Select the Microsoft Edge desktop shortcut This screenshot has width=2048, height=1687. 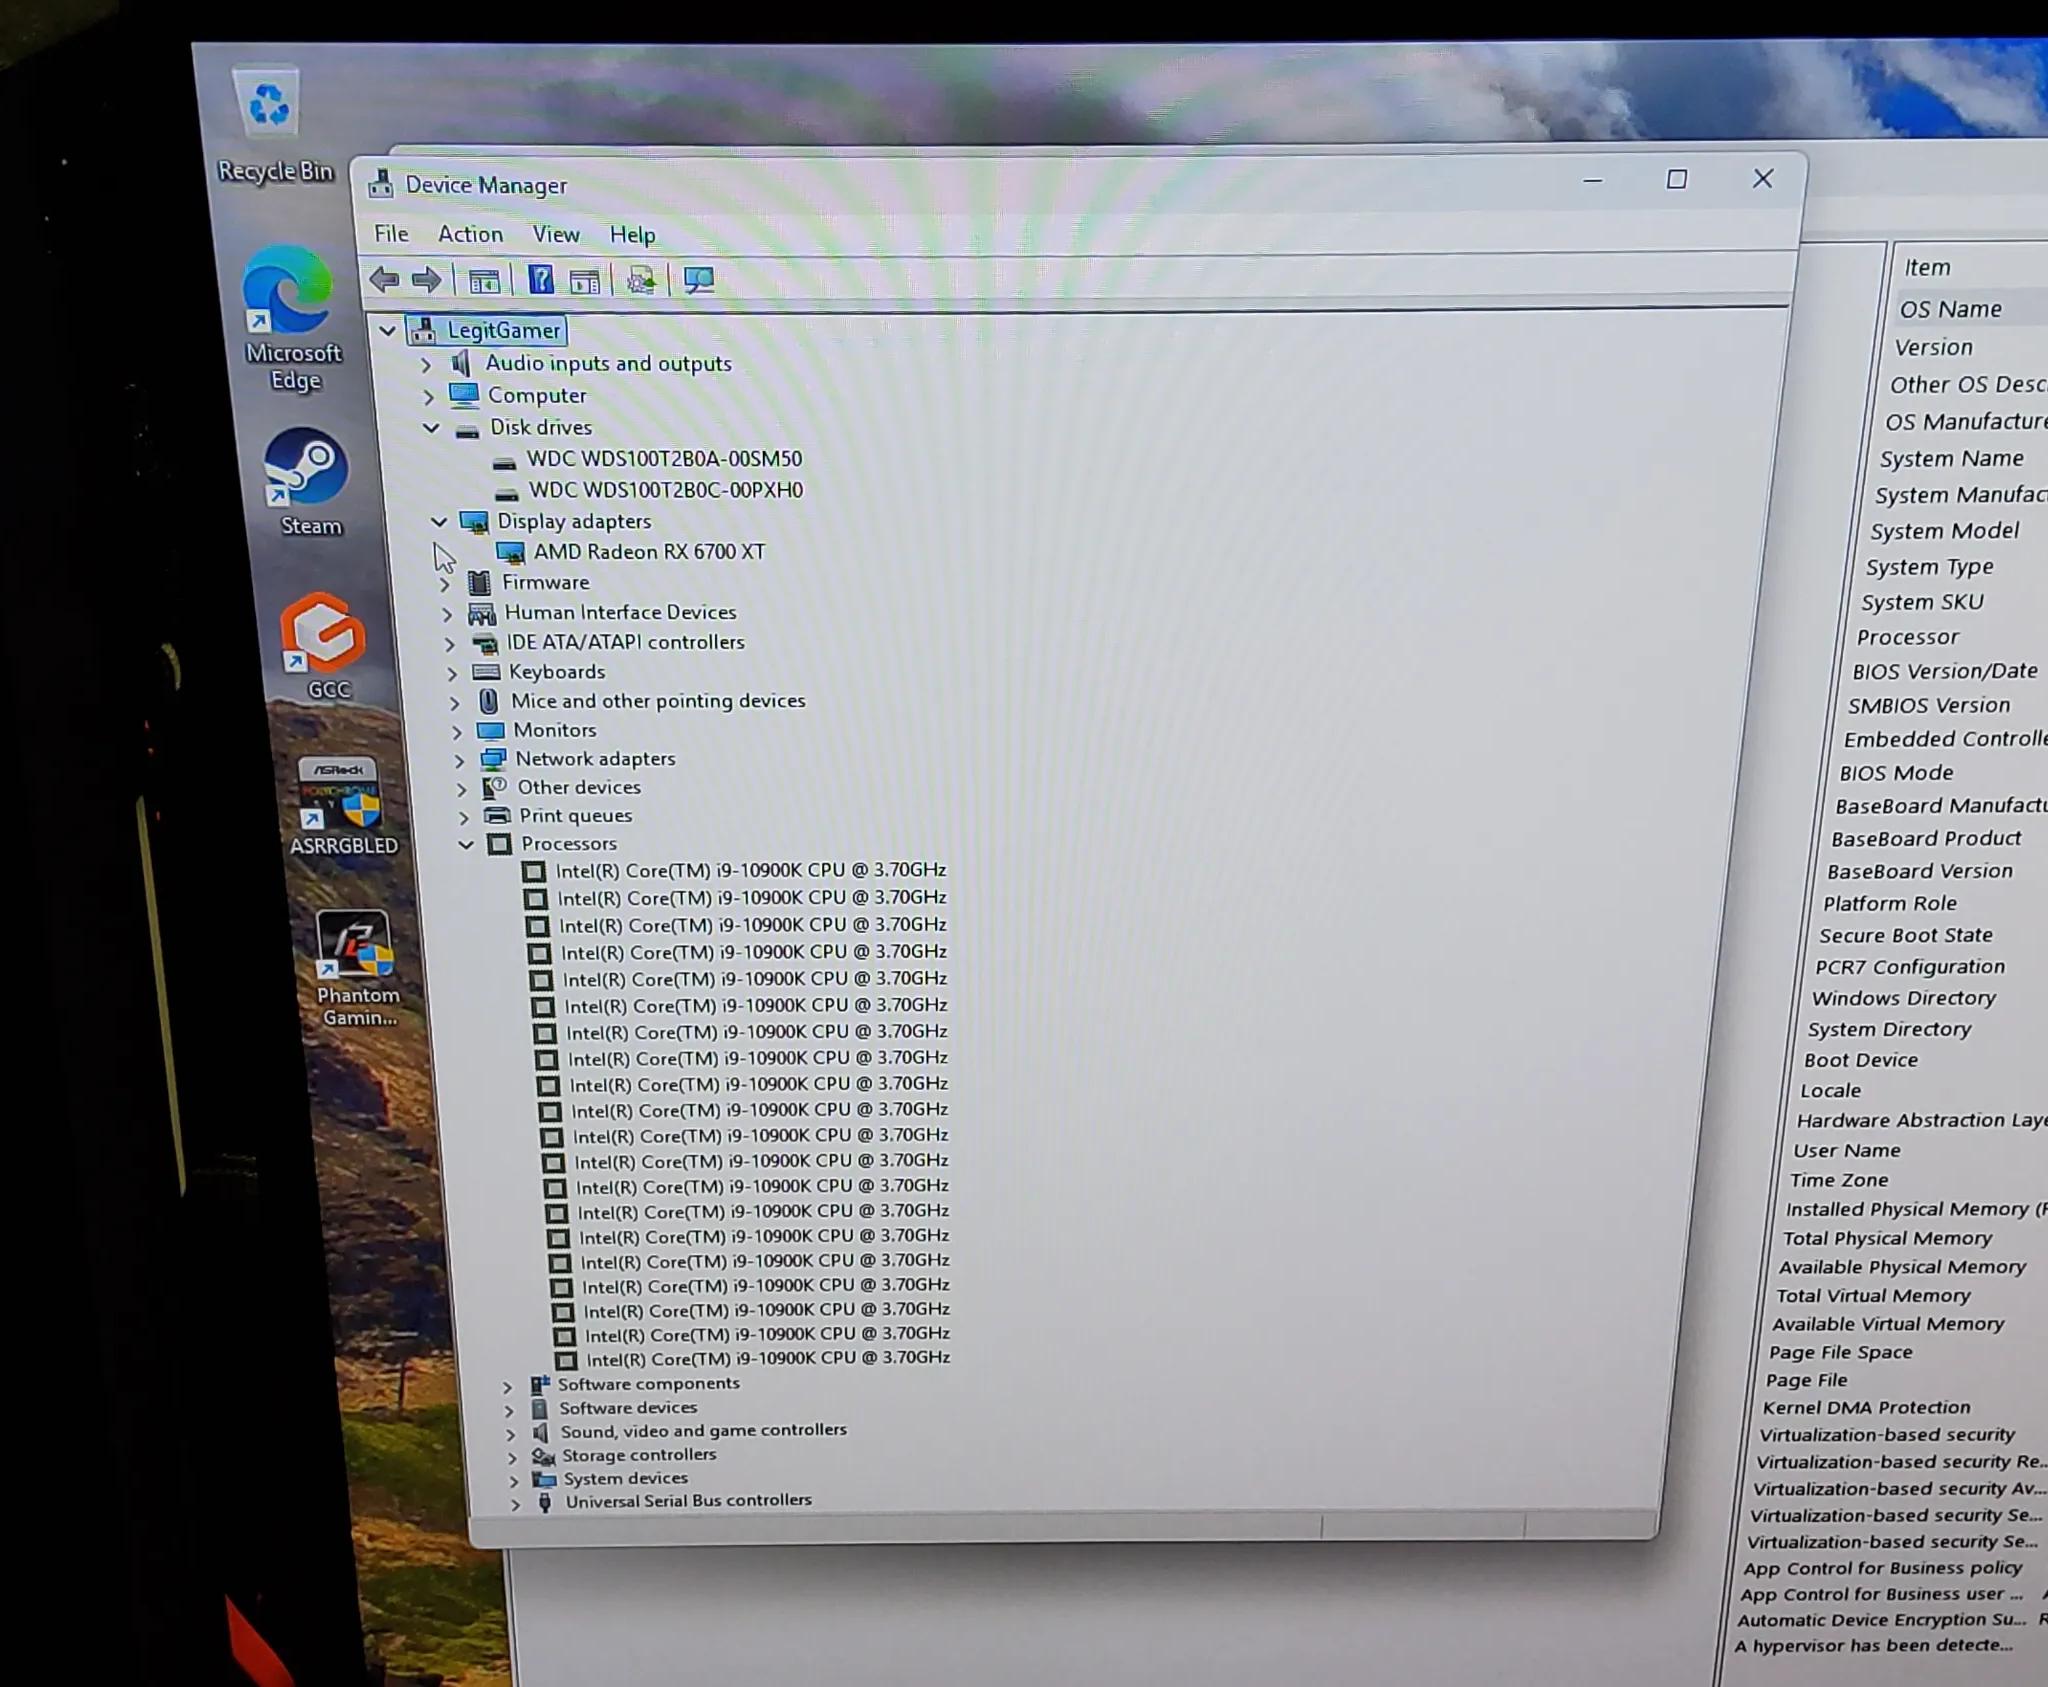(x=293, y=320)
